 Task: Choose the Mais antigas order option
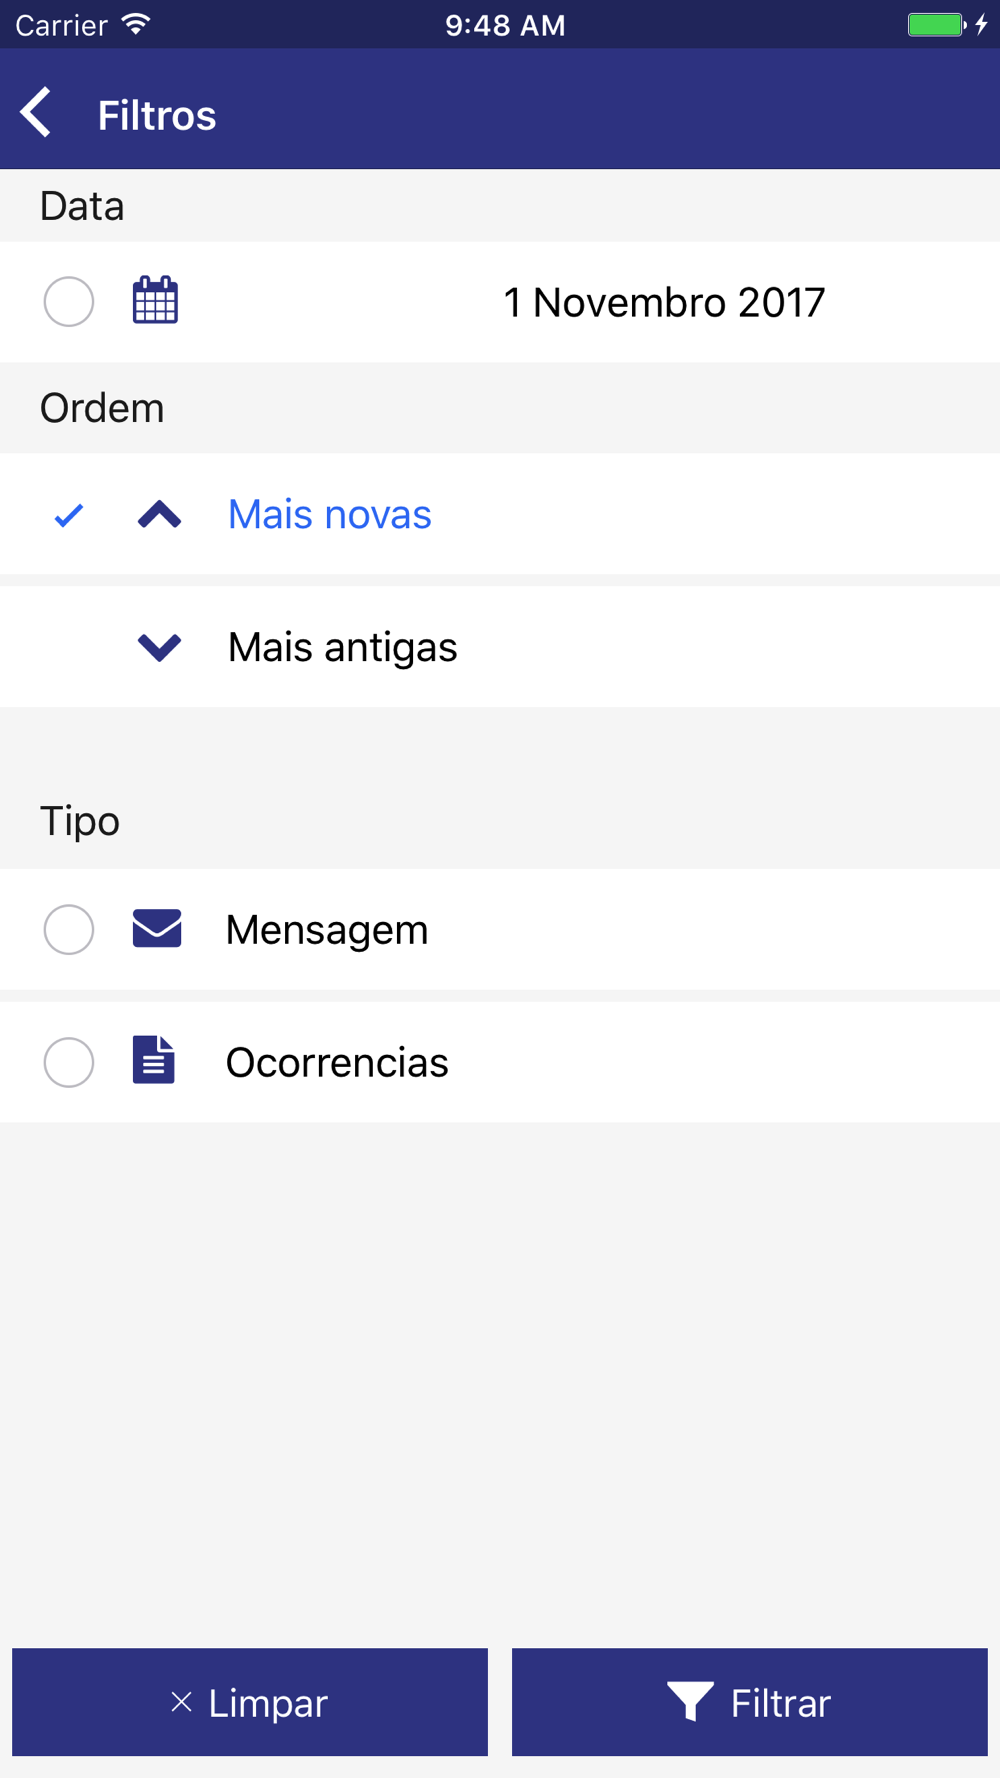coord(342,647)
